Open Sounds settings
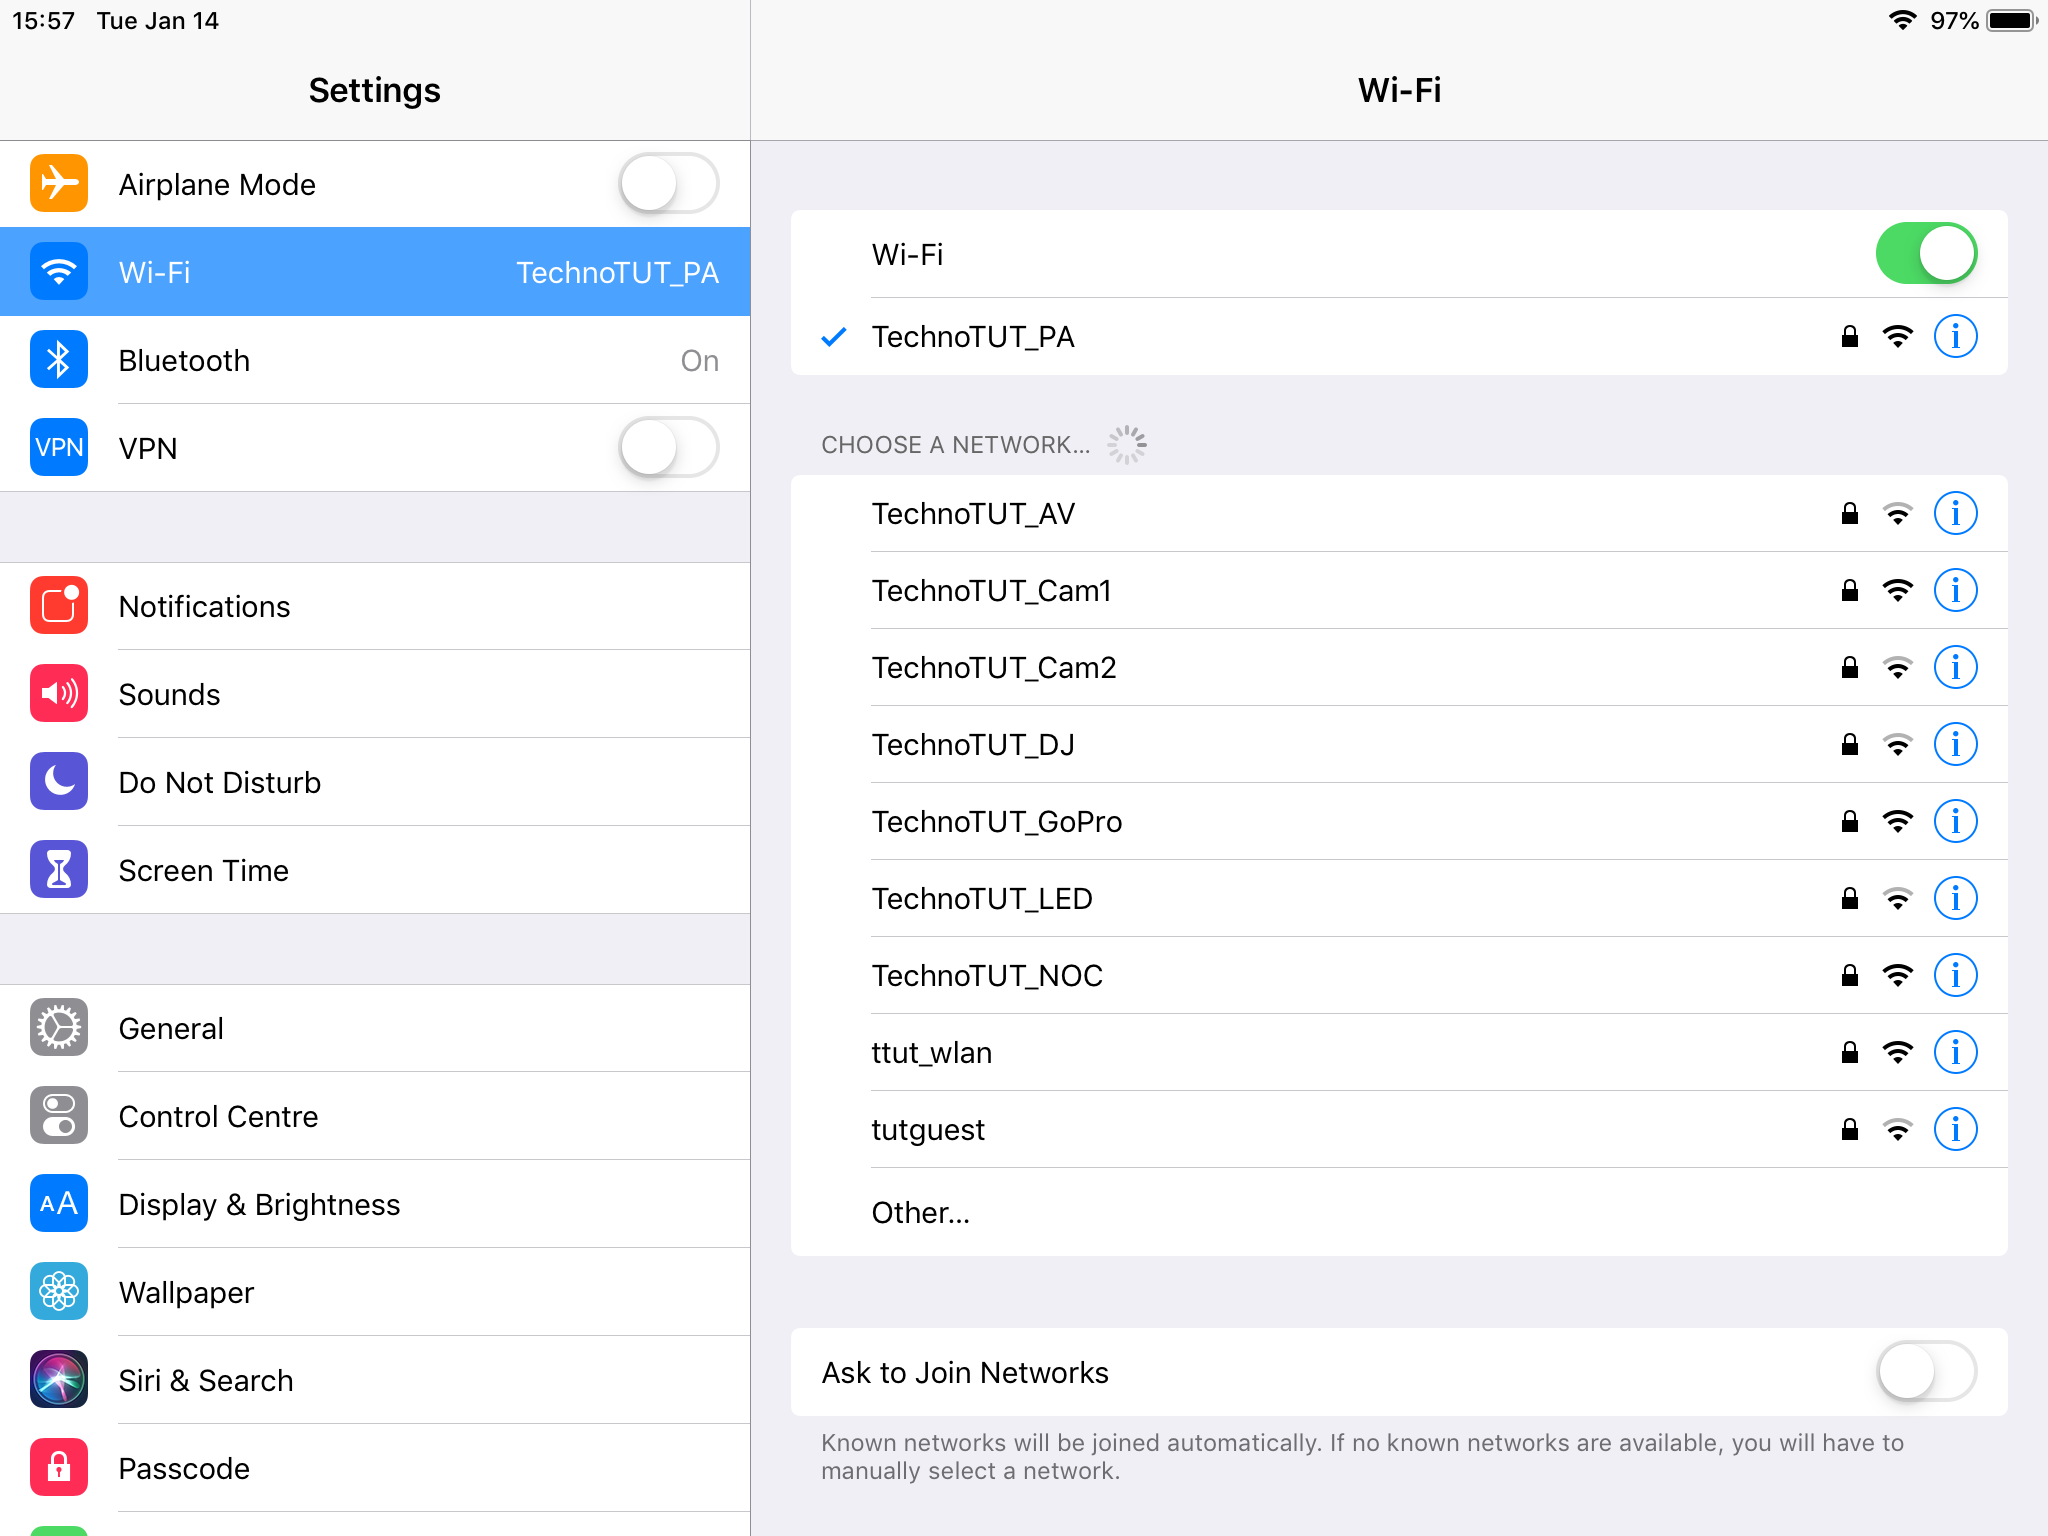2048x1536 pixels. [x=375, y=694]
